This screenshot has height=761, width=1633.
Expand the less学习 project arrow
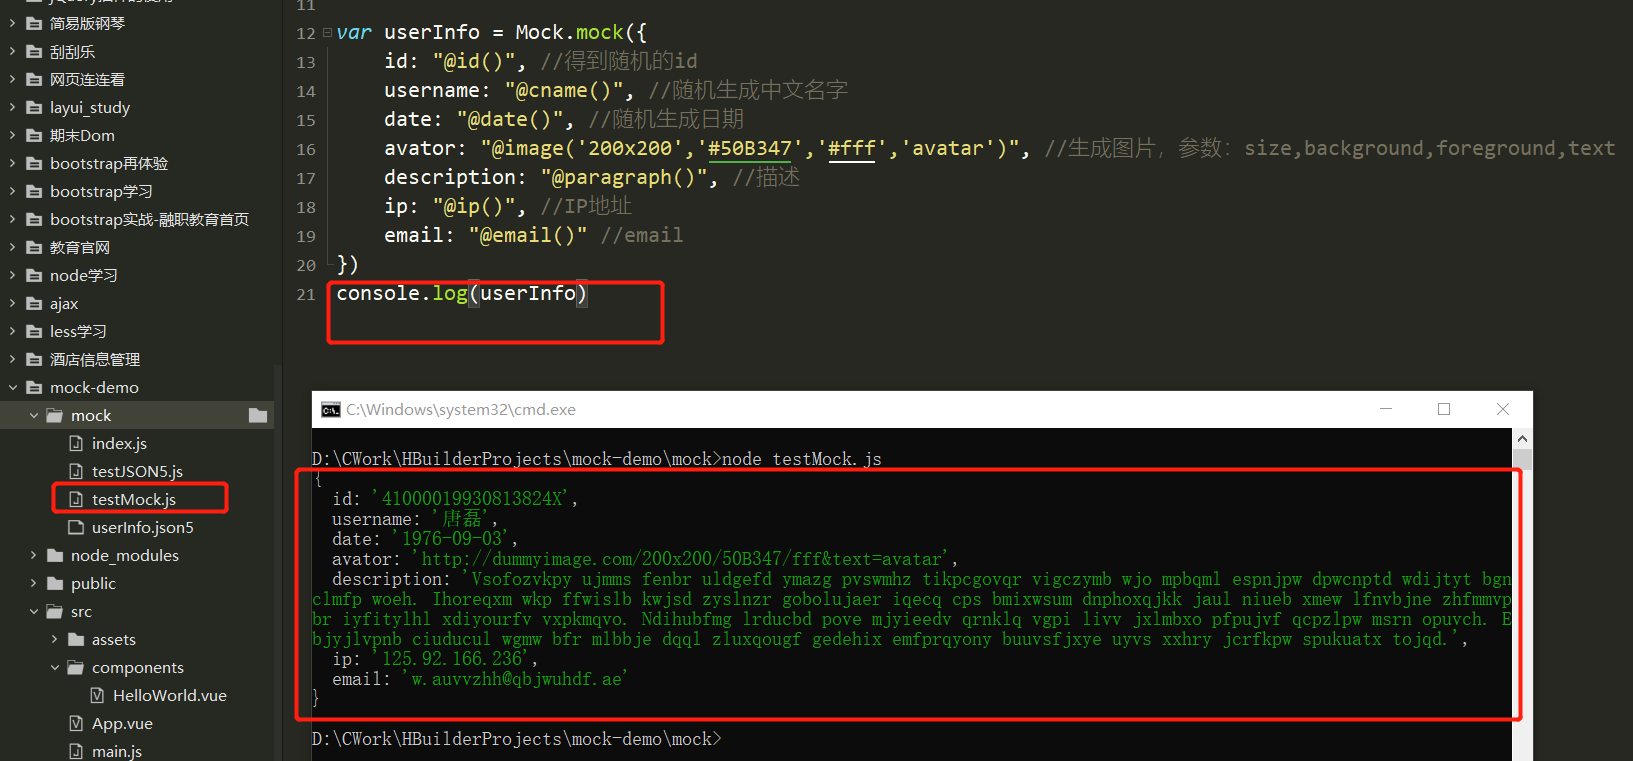pyautogui.click(x=12, y=331)
